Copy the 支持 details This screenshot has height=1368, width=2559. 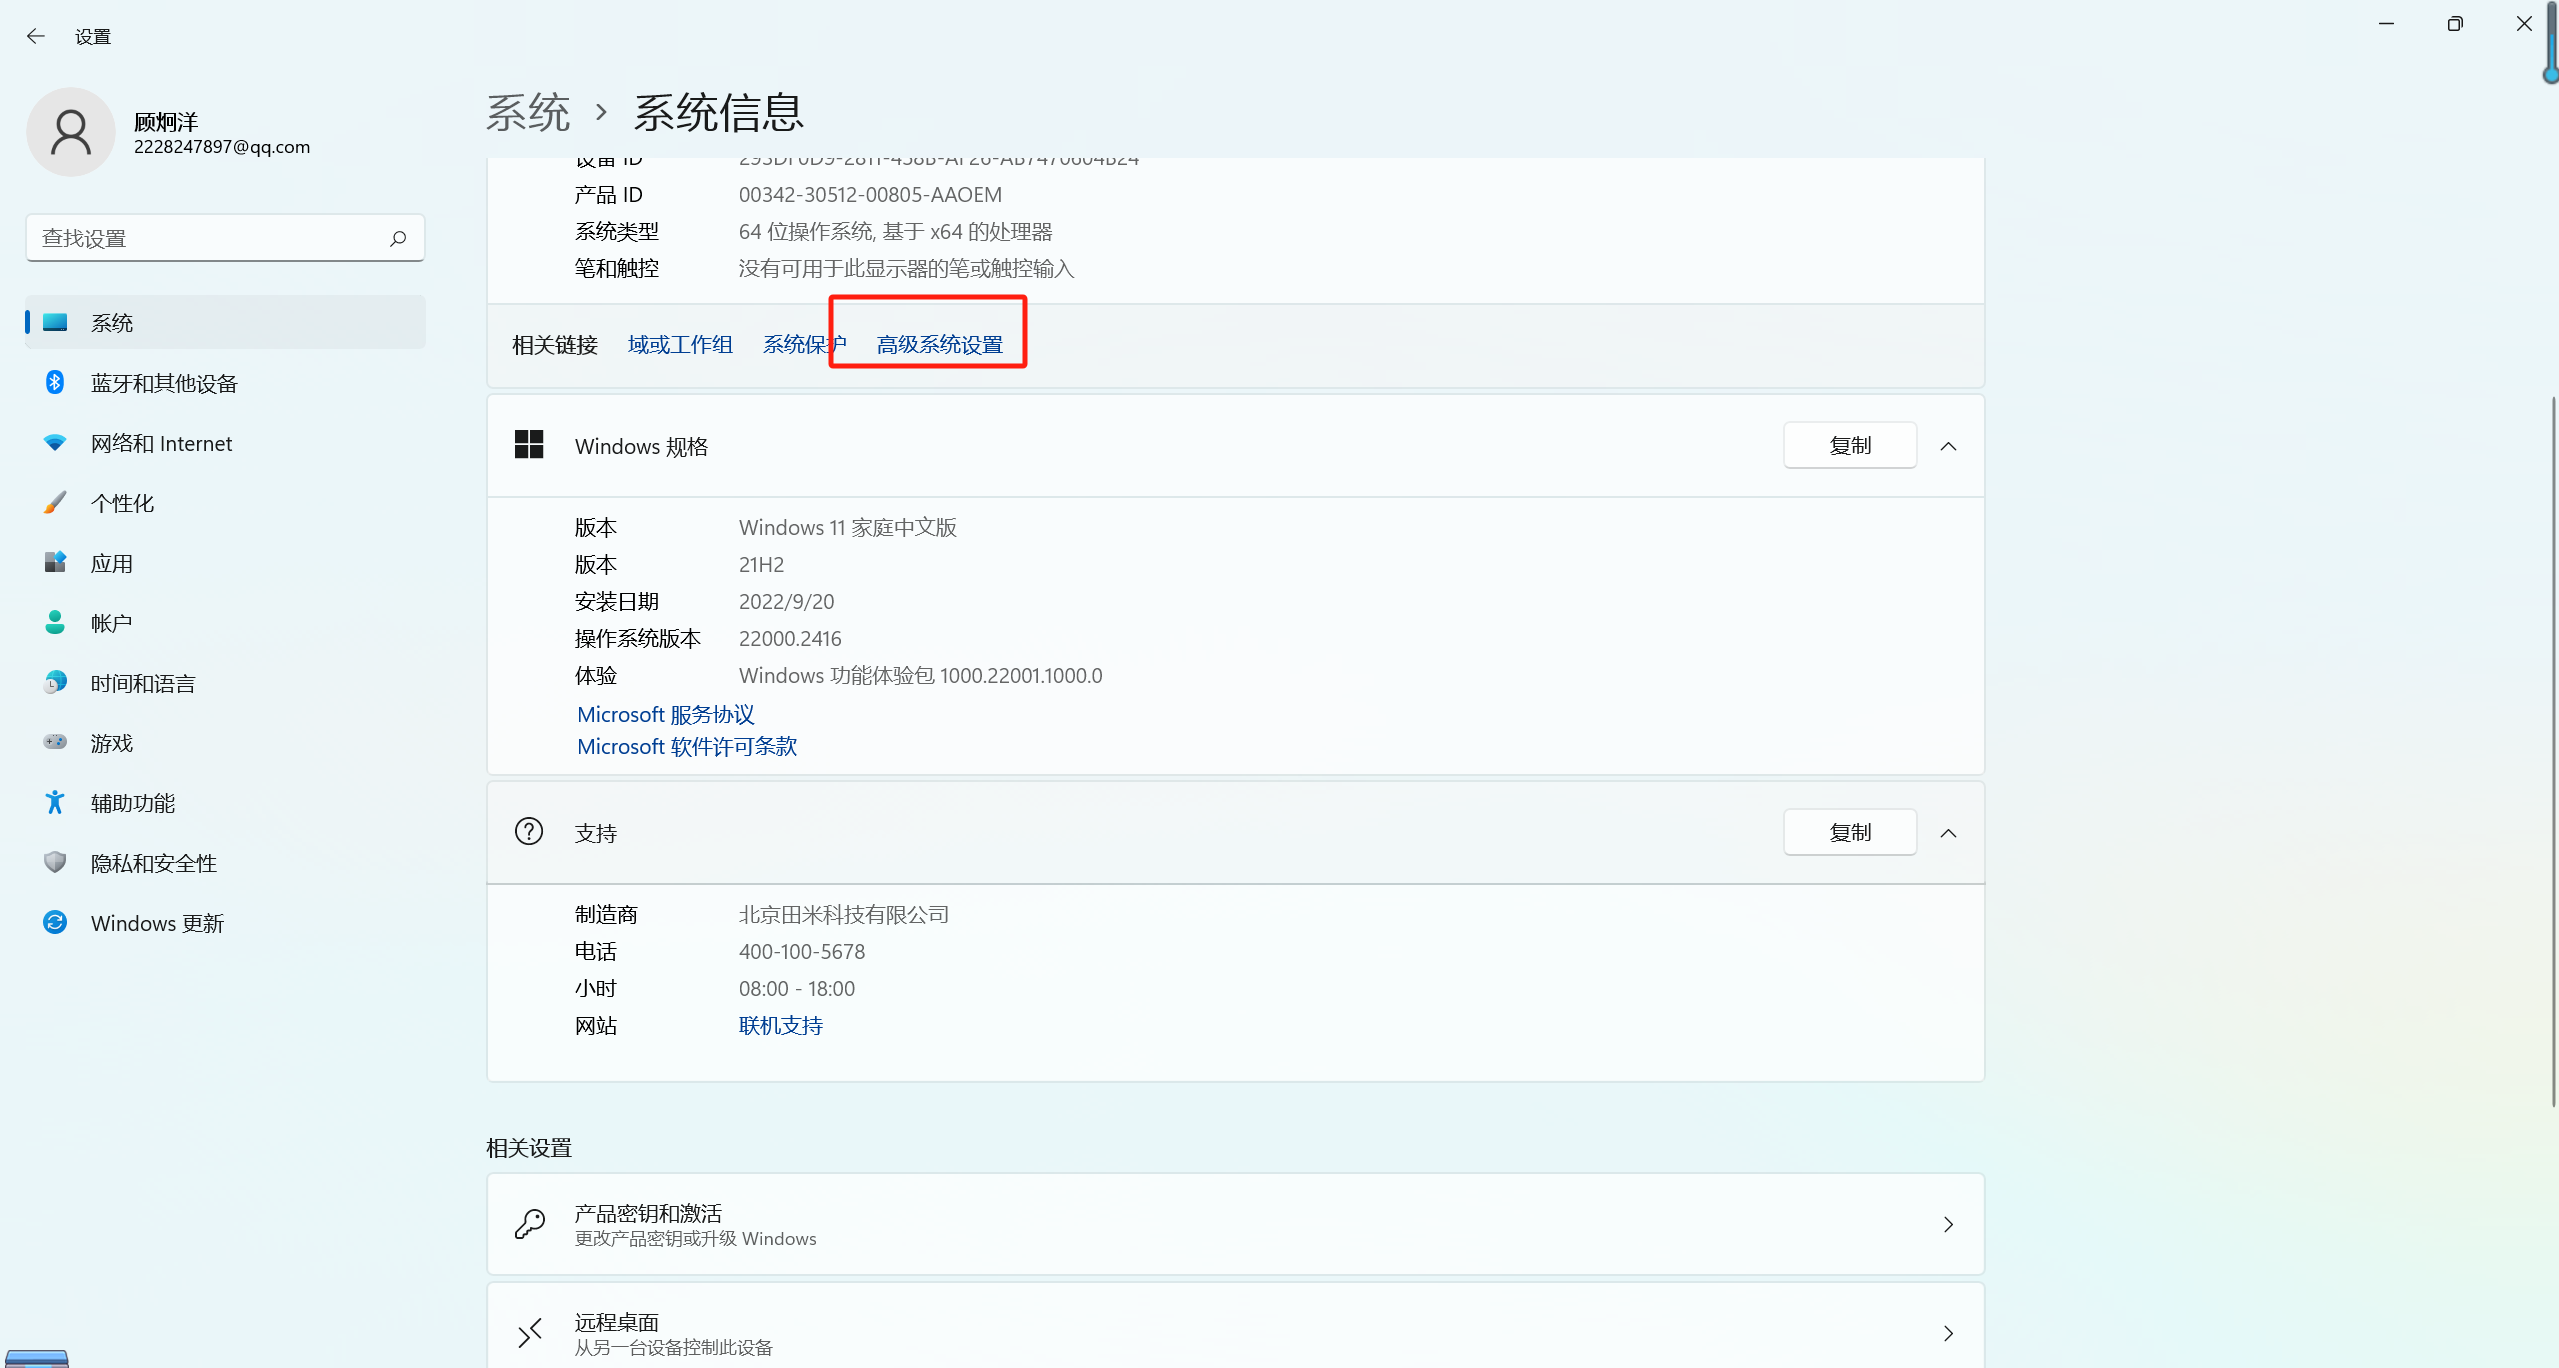point(1850,832)
